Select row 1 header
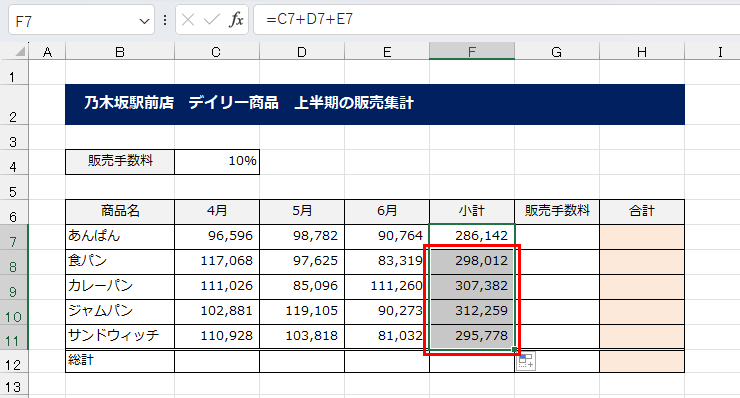The height and width of the screenshot is (398, 740). pos(14,72)
